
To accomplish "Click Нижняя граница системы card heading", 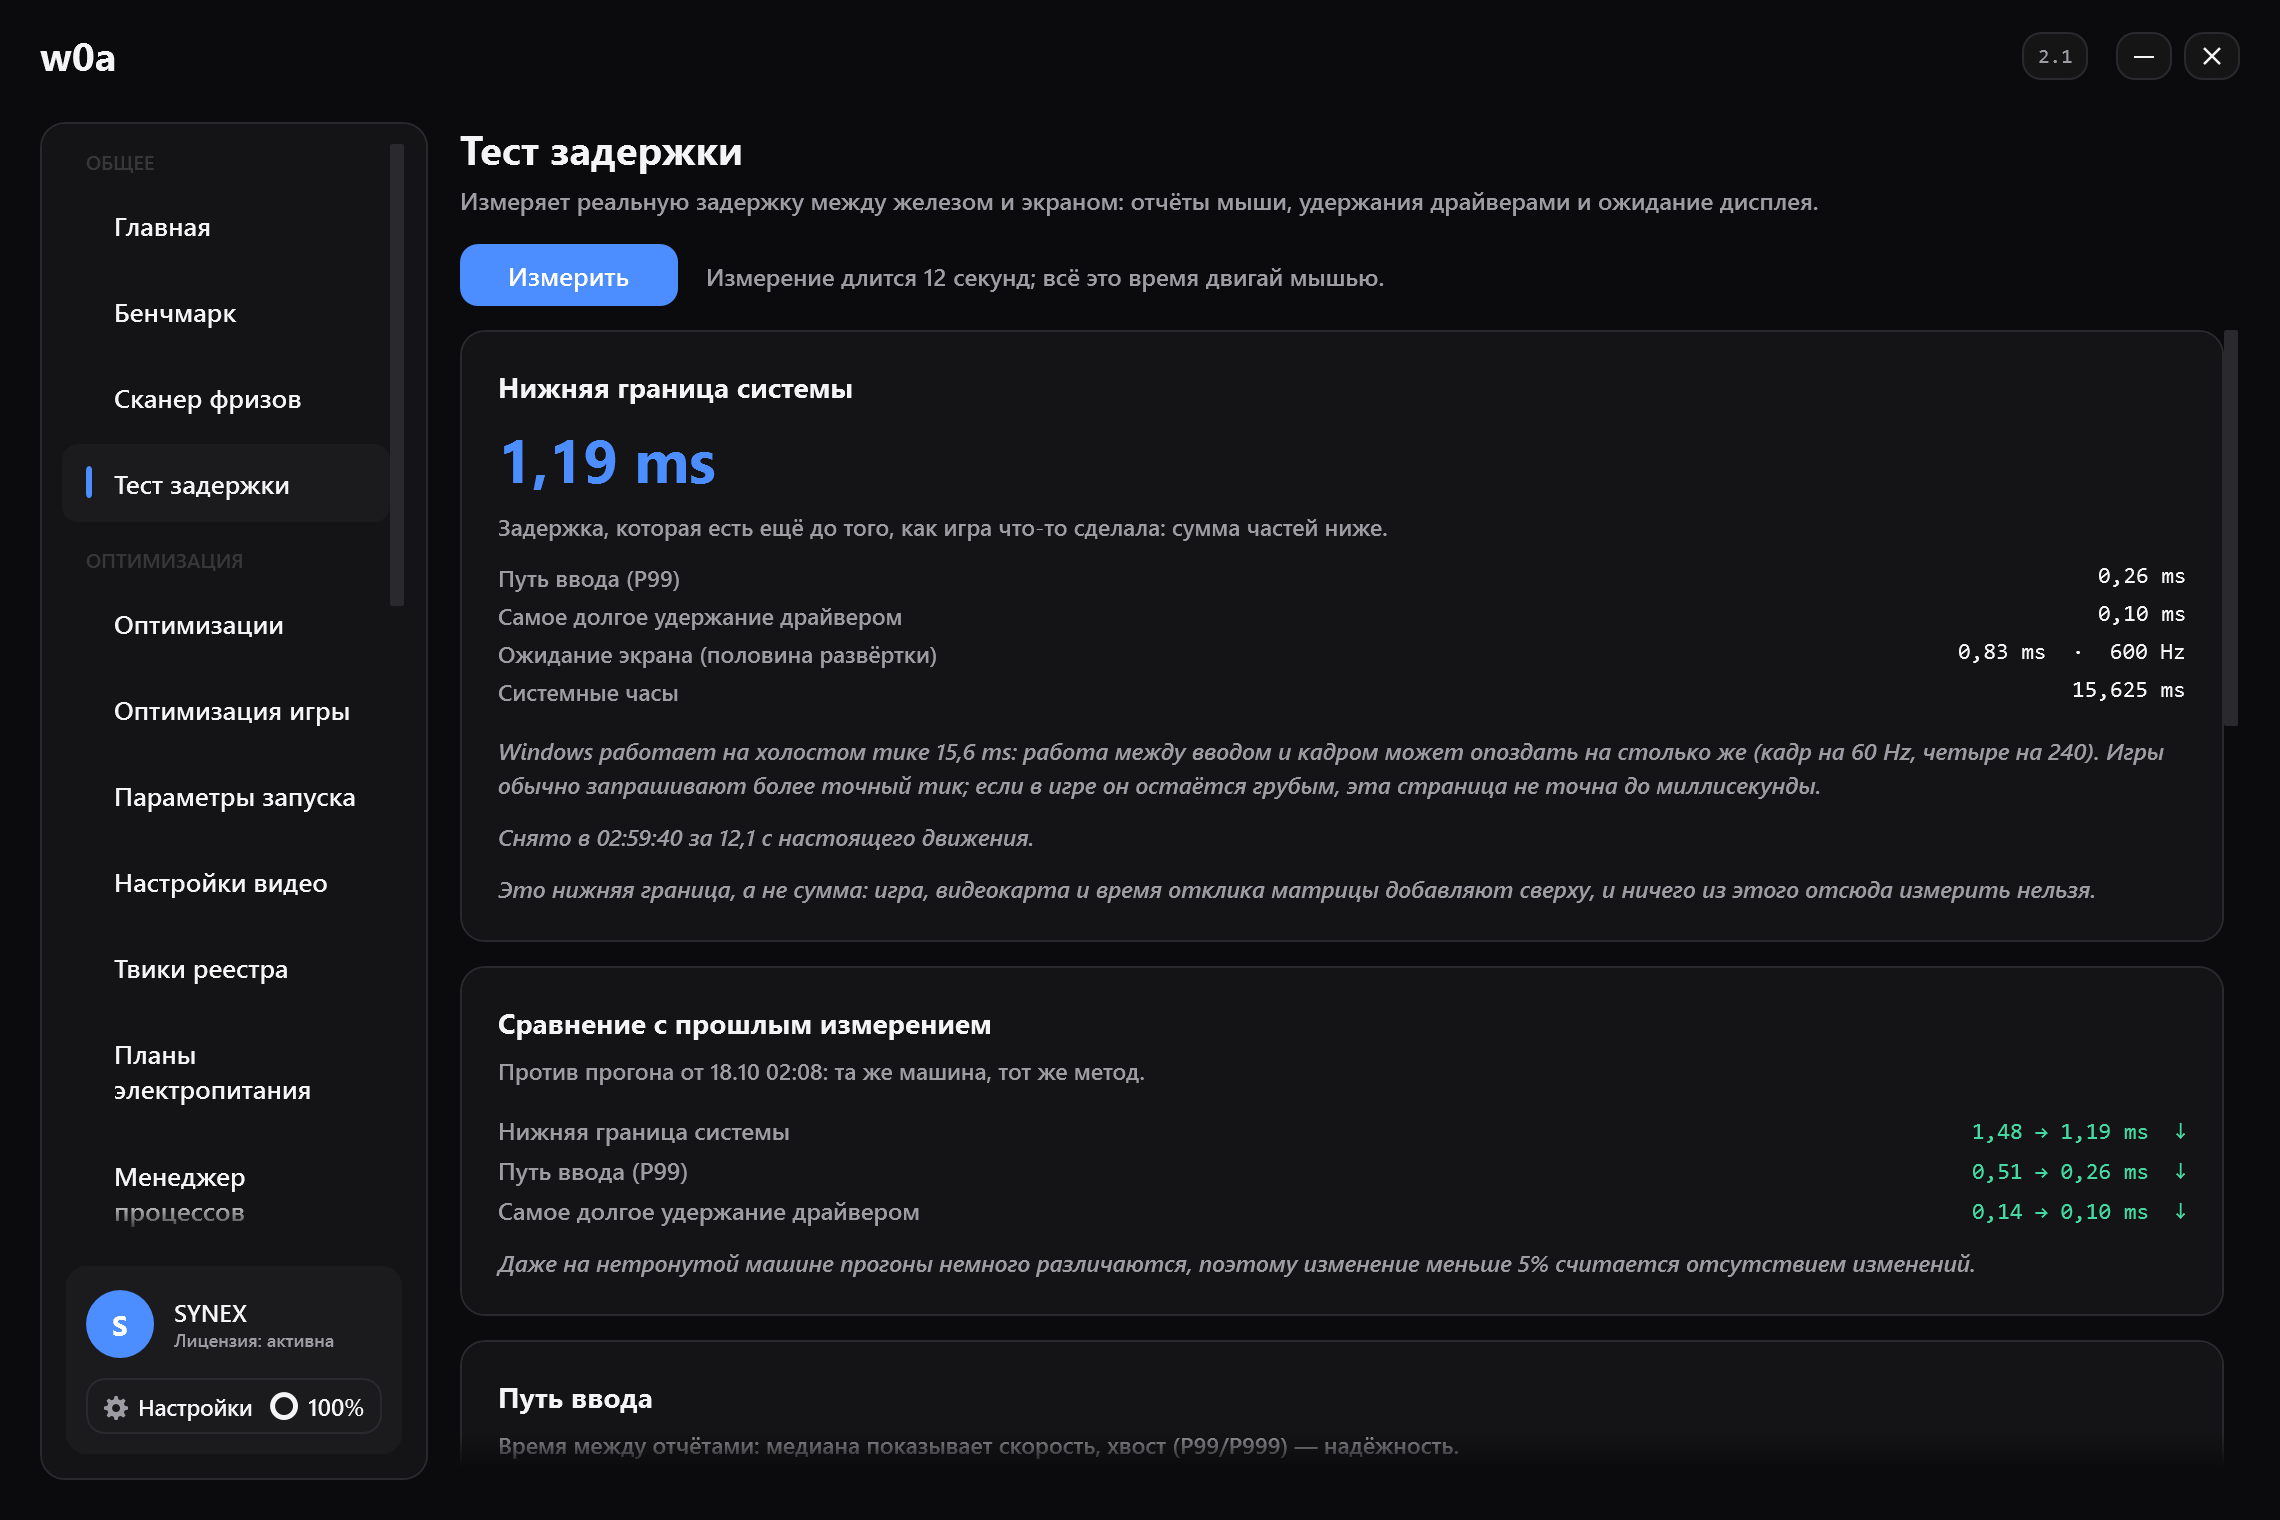I will coord(675,389).
